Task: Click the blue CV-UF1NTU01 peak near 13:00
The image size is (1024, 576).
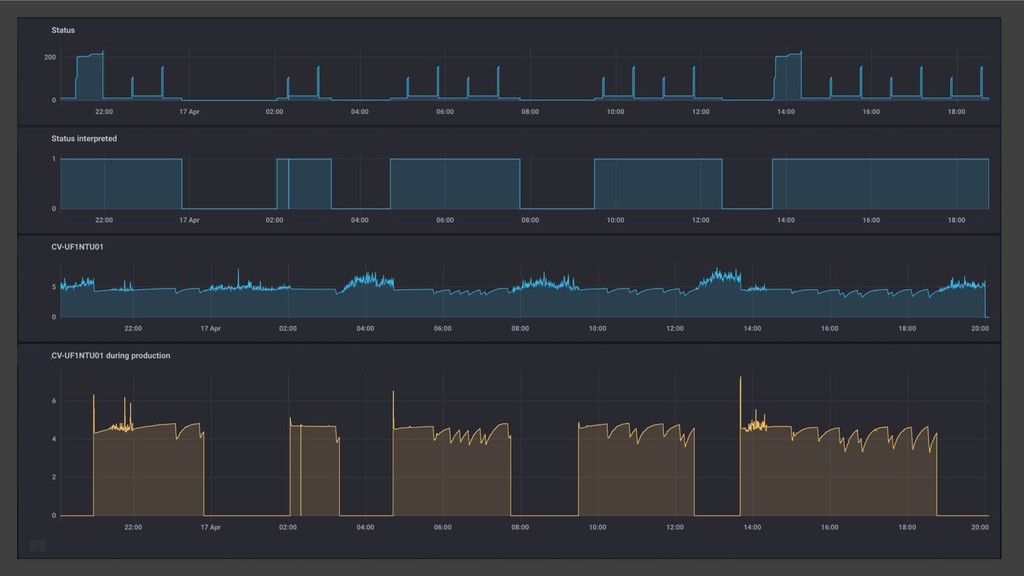Action: coord(720,278)
